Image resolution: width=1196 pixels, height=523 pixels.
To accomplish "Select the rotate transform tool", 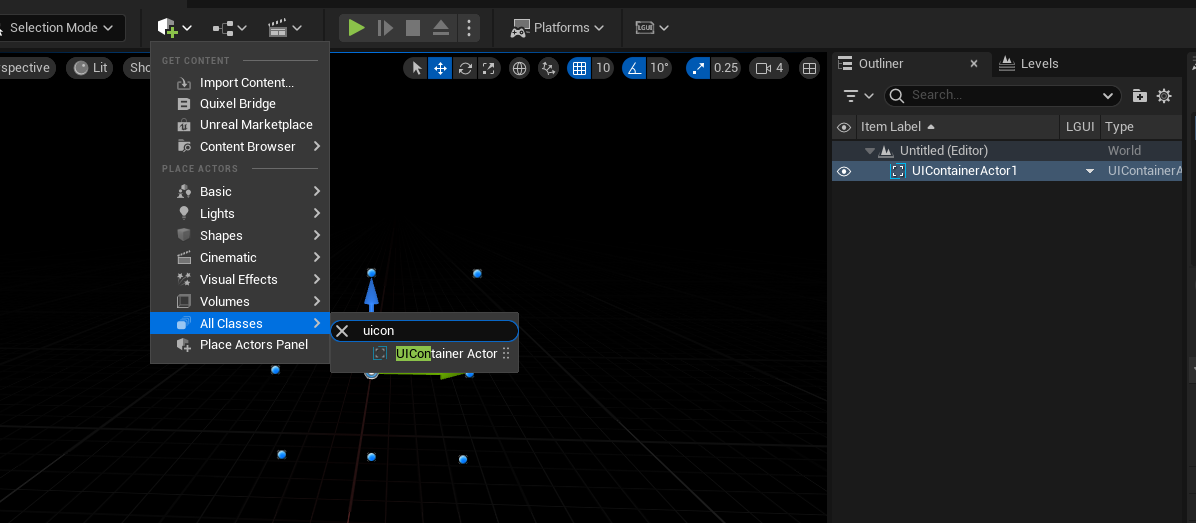I will (x=465, y=68).
